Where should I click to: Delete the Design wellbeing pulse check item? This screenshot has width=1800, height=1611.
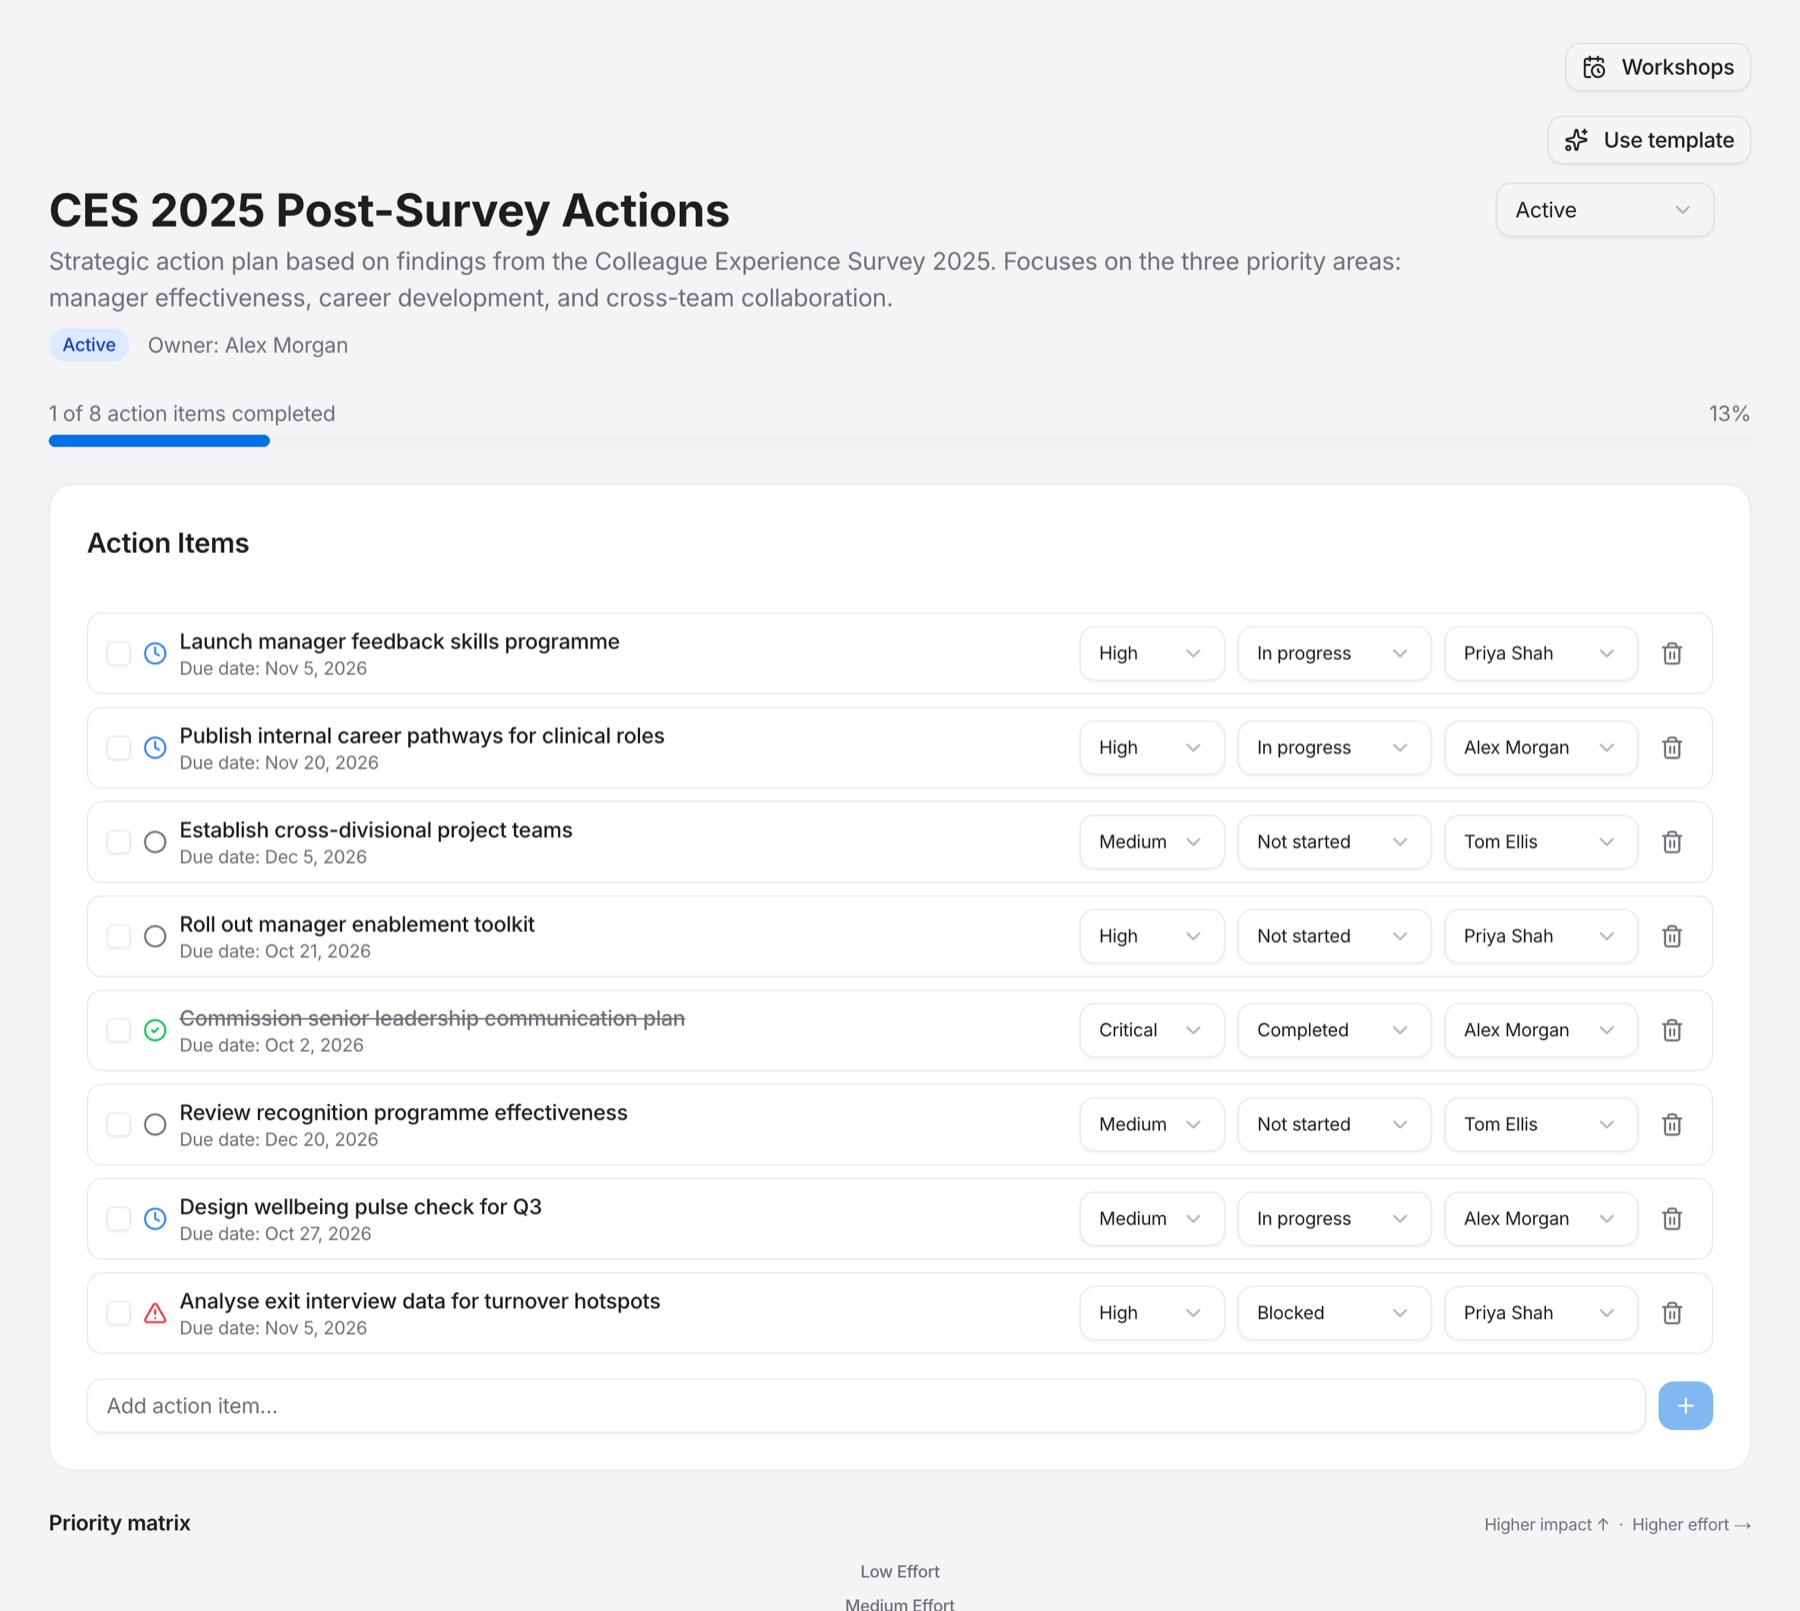click(1672, 1219)
